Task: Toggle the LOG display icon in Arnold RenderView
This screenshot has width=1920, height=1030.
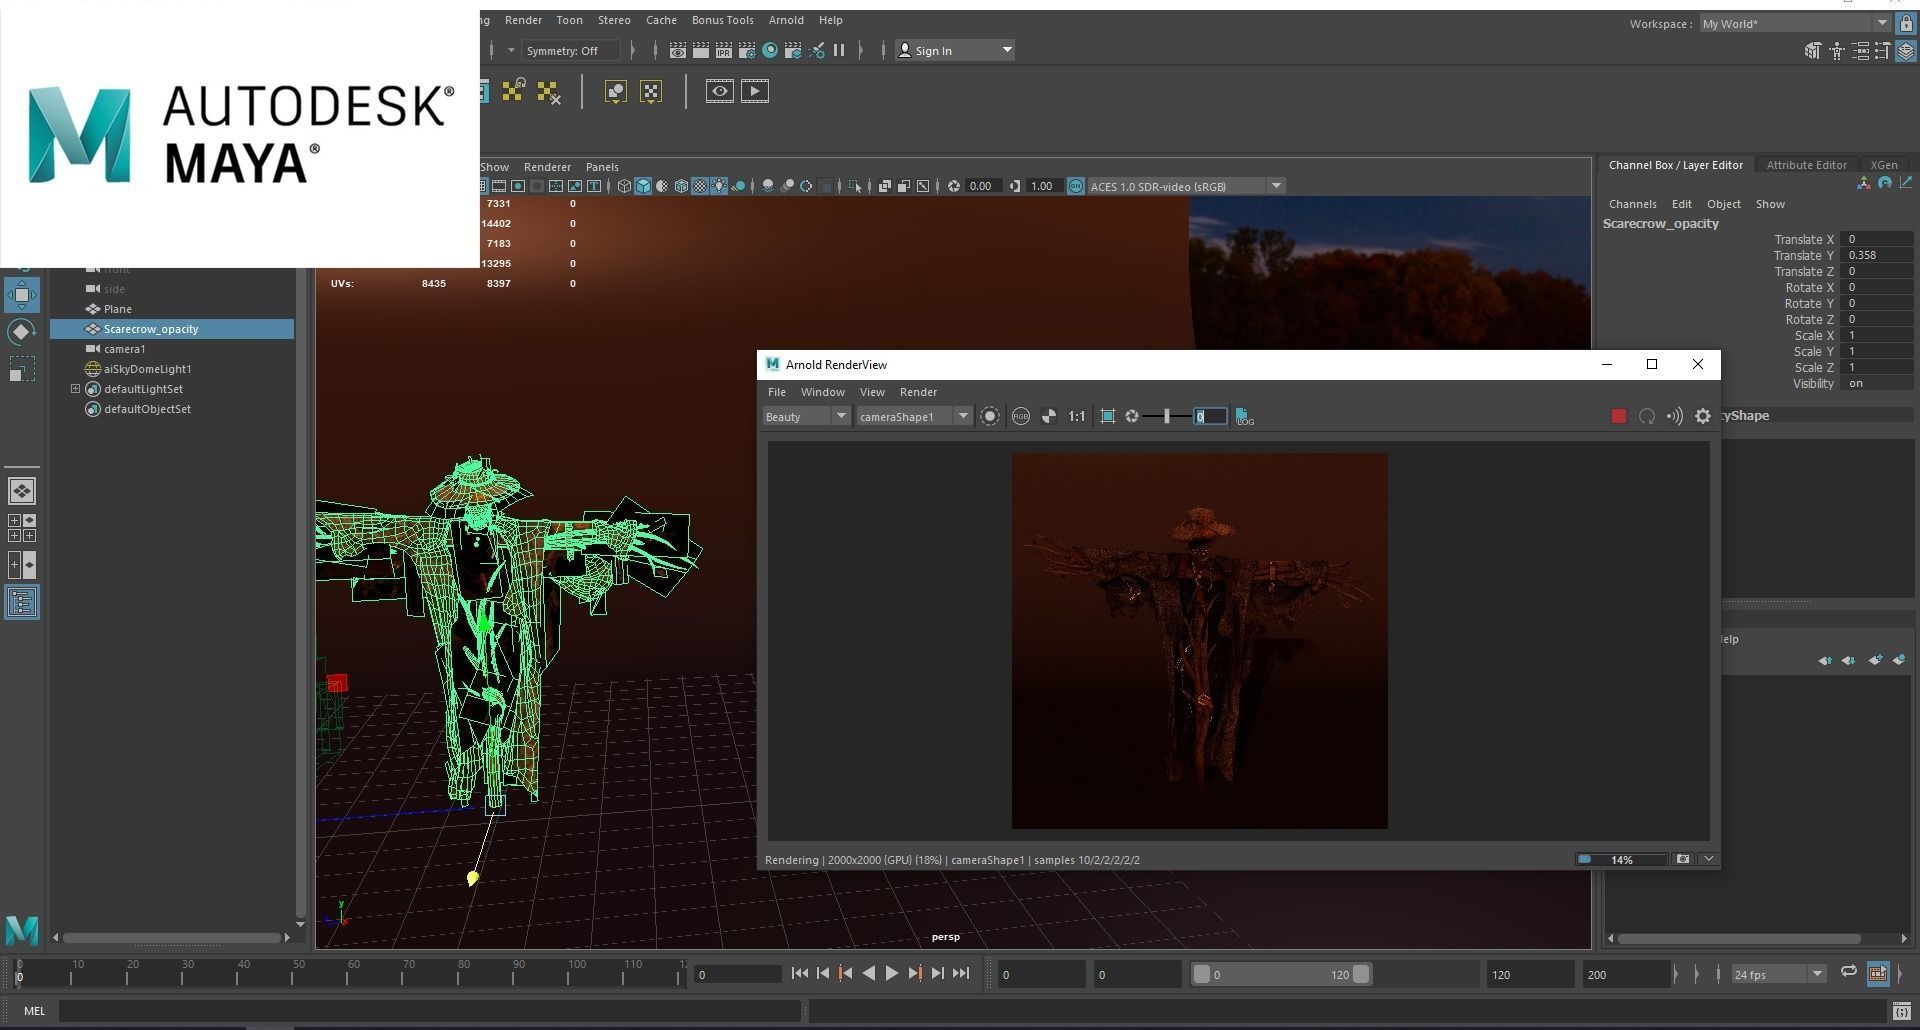Action: pos(1244,416)
